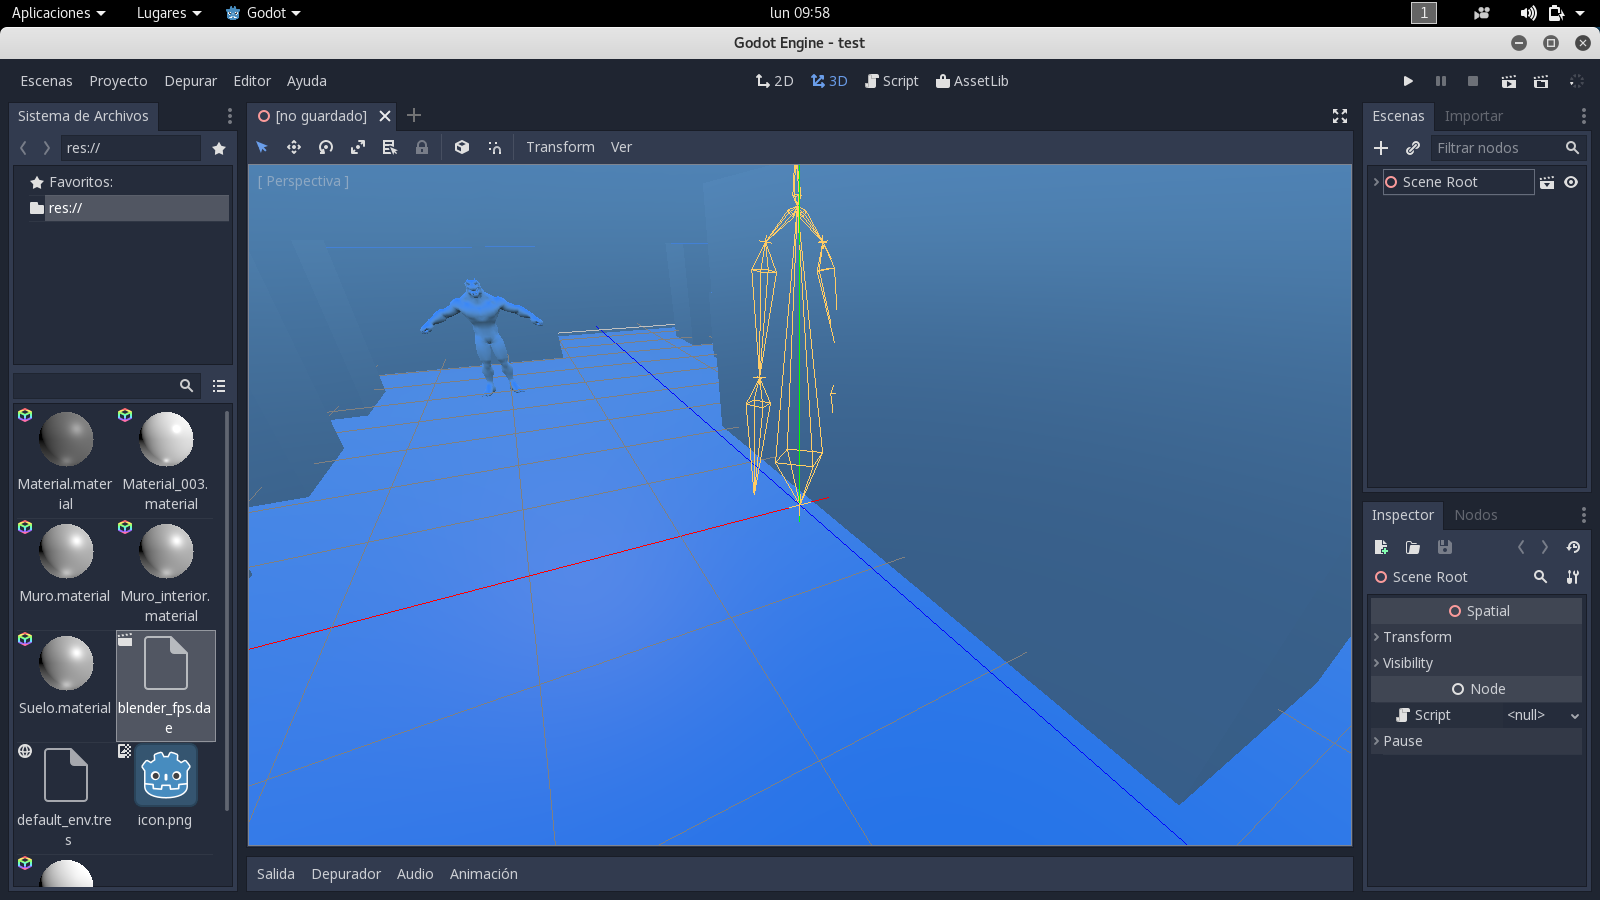This screenshot has width=1600, height=900.
Task: Search properties in Inspector
Action: coord(1541,577)
